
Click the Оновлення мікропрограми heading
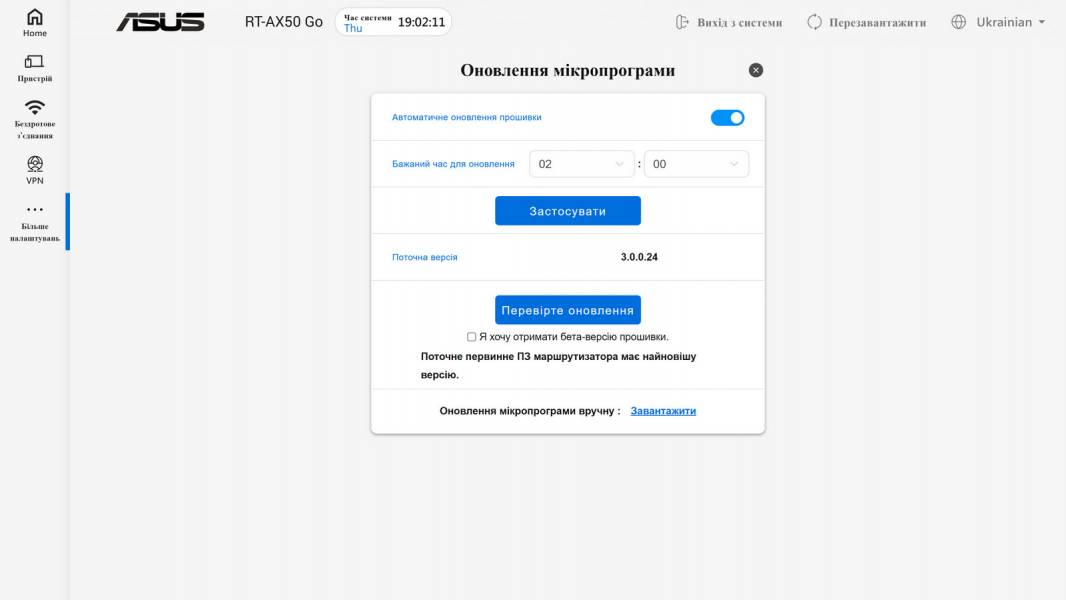point(568,71)
